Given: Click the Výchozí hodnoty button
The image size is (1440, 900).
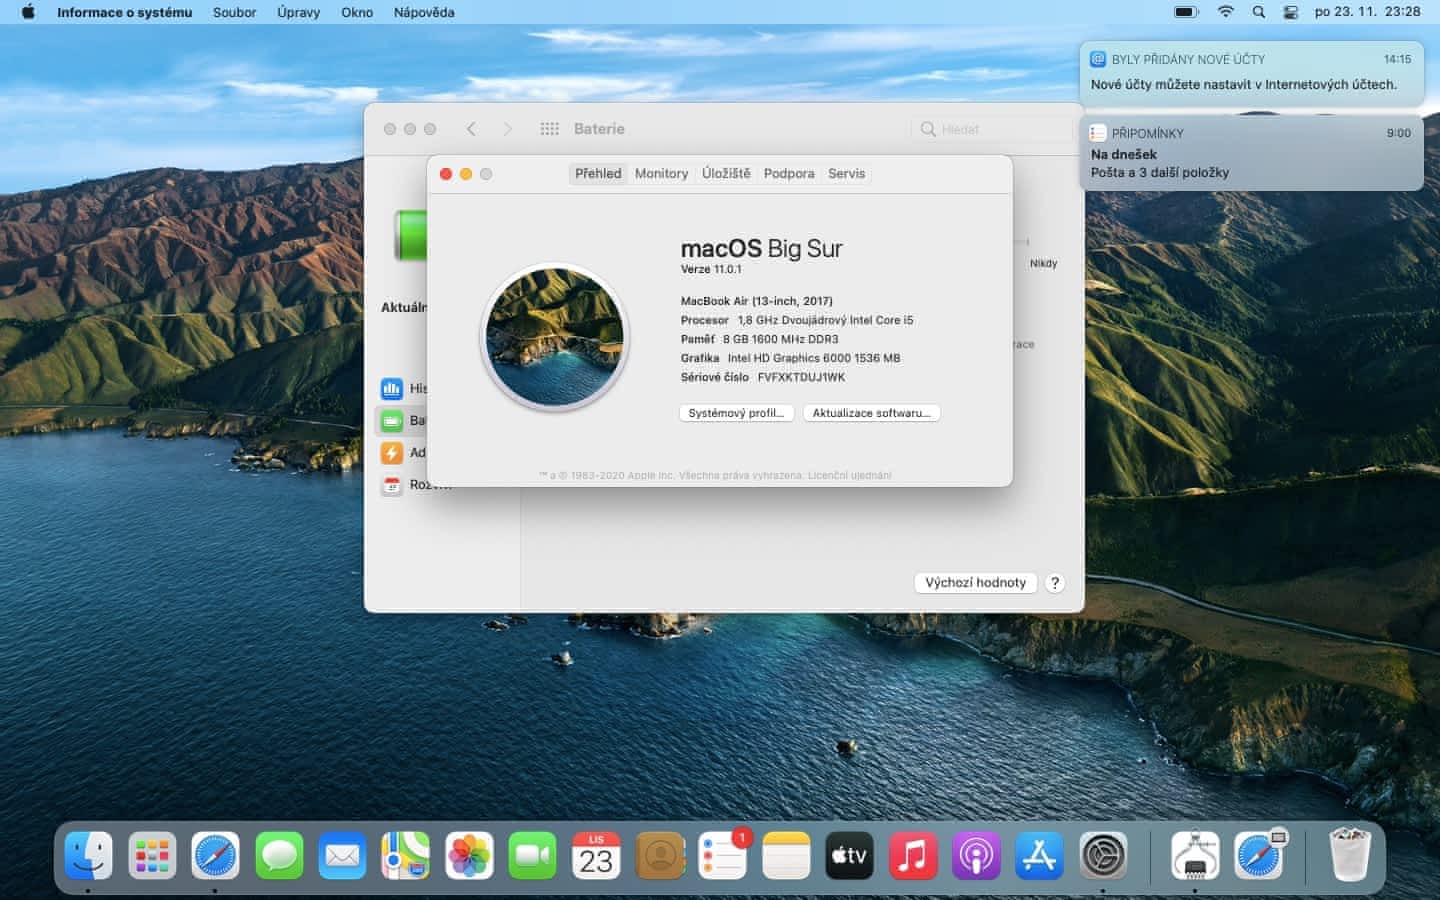Looking at the screenshot, I should point(975,583).
